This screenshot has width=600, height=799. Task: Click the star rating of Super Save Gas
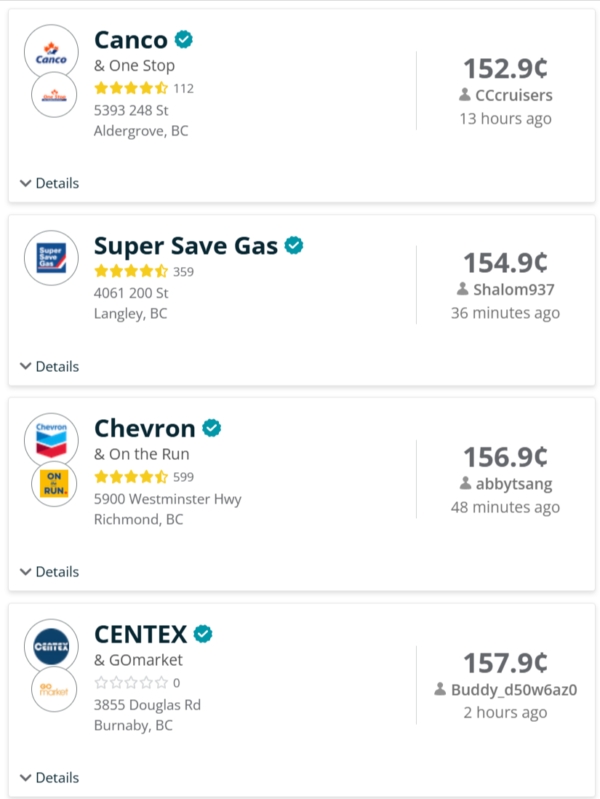point(131,271)
